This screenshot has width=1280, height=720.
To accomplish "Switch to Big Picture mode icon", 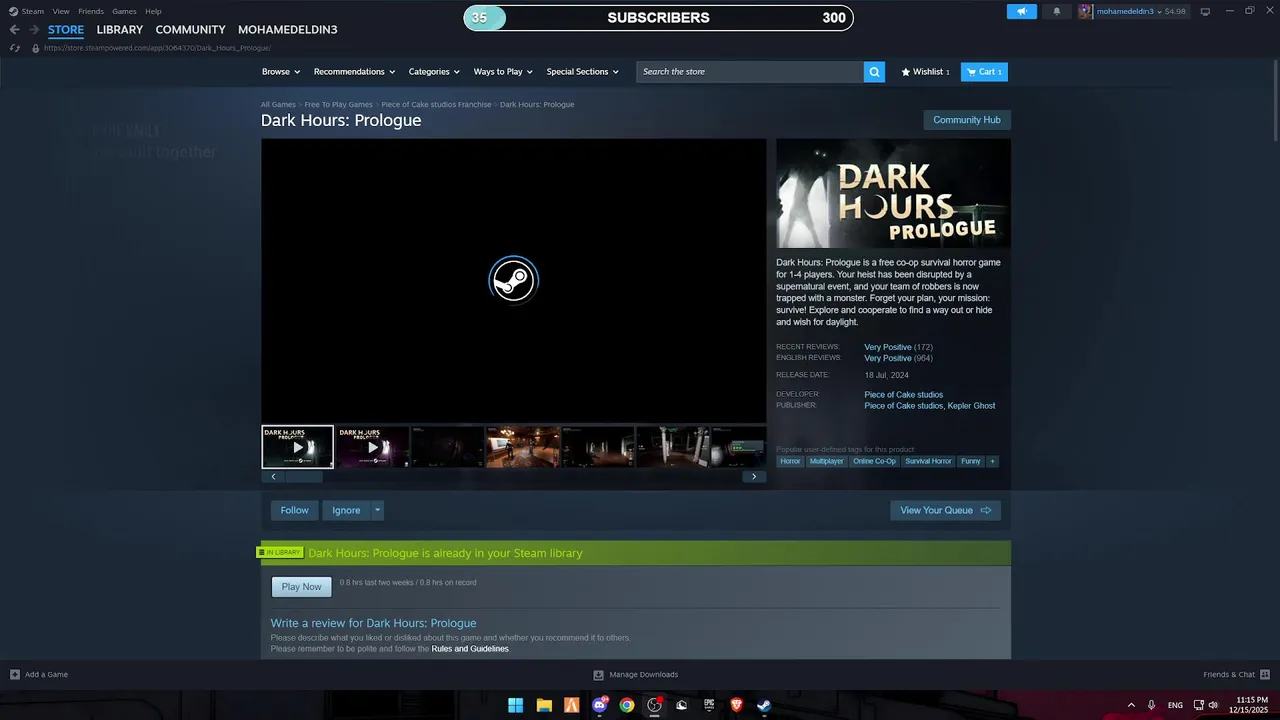I will click(1205, 11).
